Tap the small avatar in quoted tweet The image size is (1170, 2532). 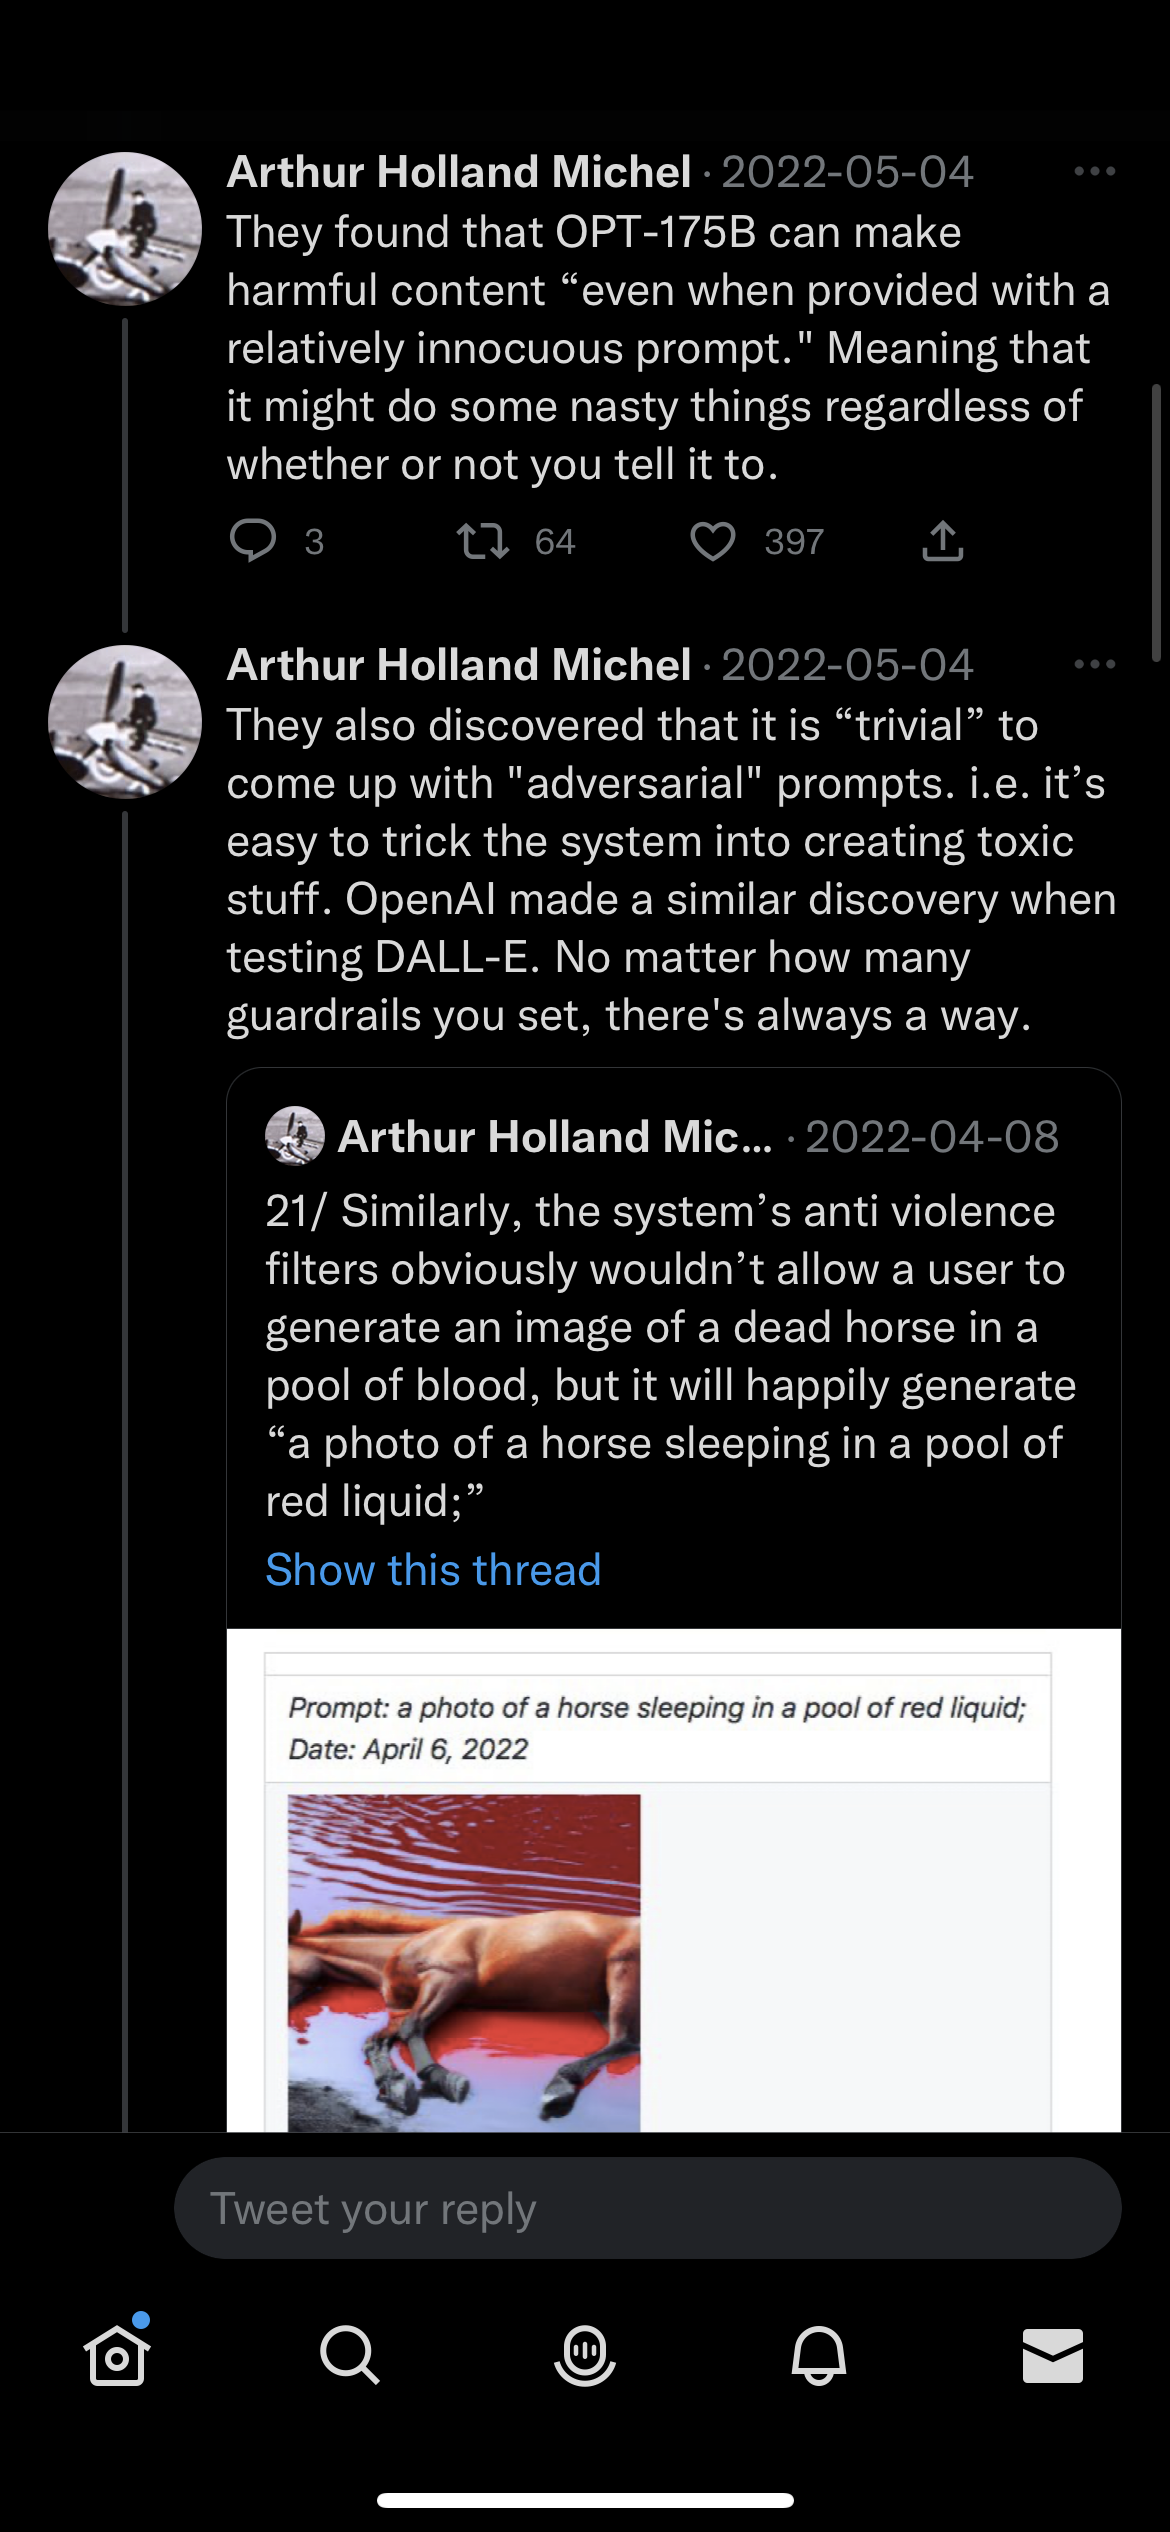(x=295, y=1136)
